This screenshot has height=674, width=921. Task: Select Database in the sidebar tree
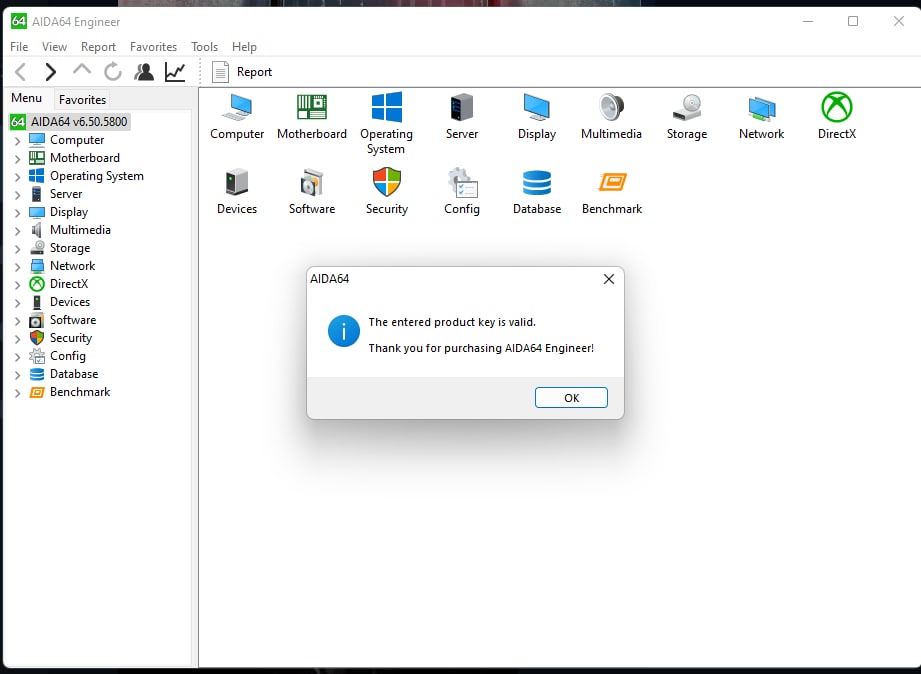(x=74, y=374)
